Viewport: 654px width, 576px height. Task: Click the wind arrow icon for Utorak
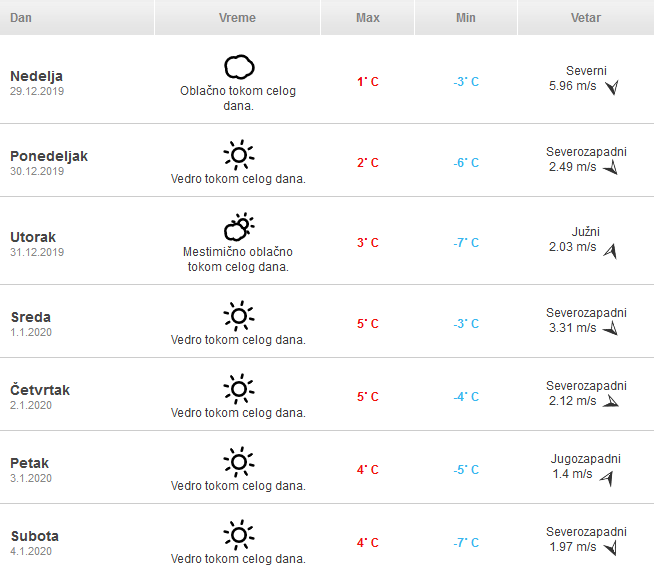610,252
